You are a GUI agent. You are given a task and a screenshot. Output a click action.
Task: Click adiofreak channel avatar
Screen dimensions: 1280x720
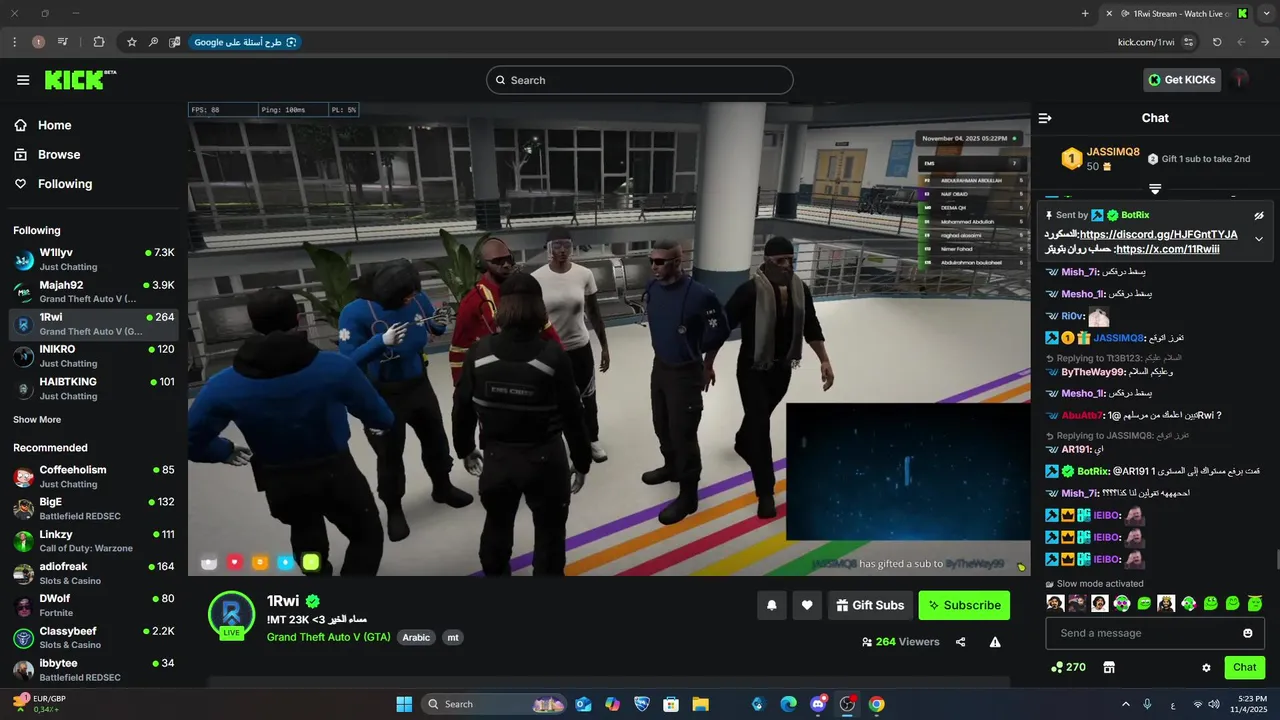[23, 573]
